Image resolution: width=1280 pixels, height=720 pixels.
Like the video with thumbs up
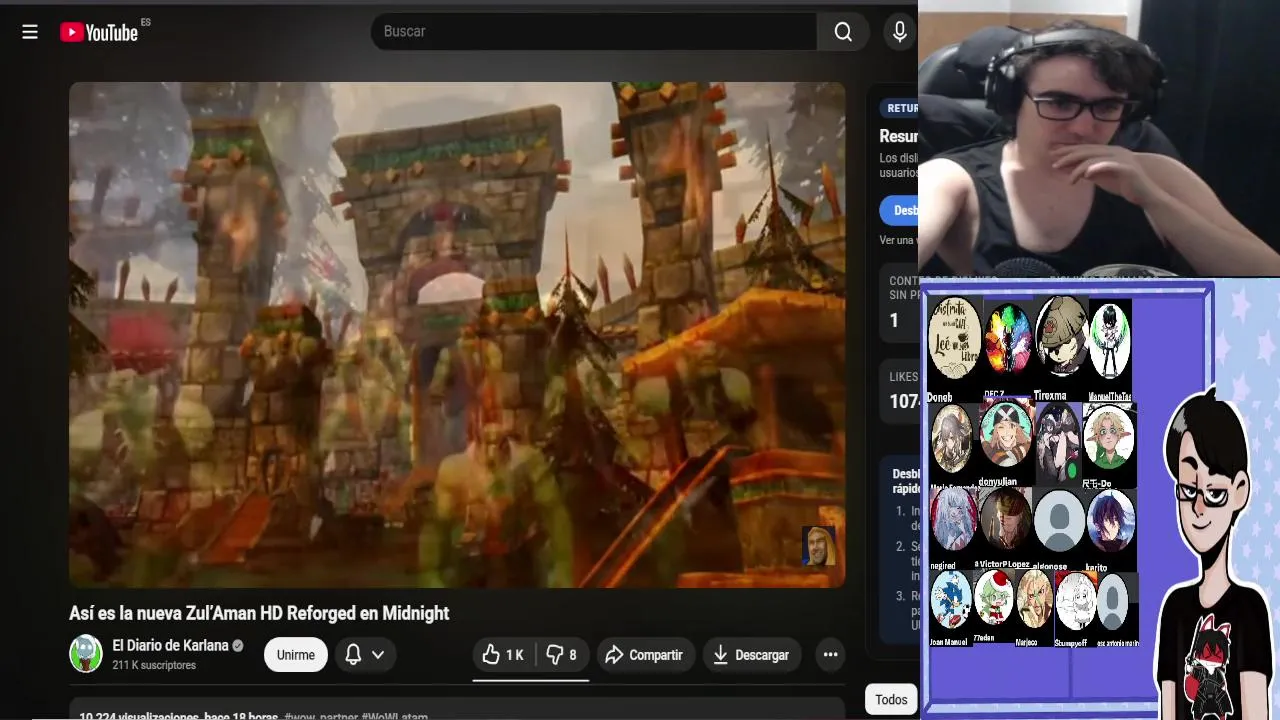503,655
